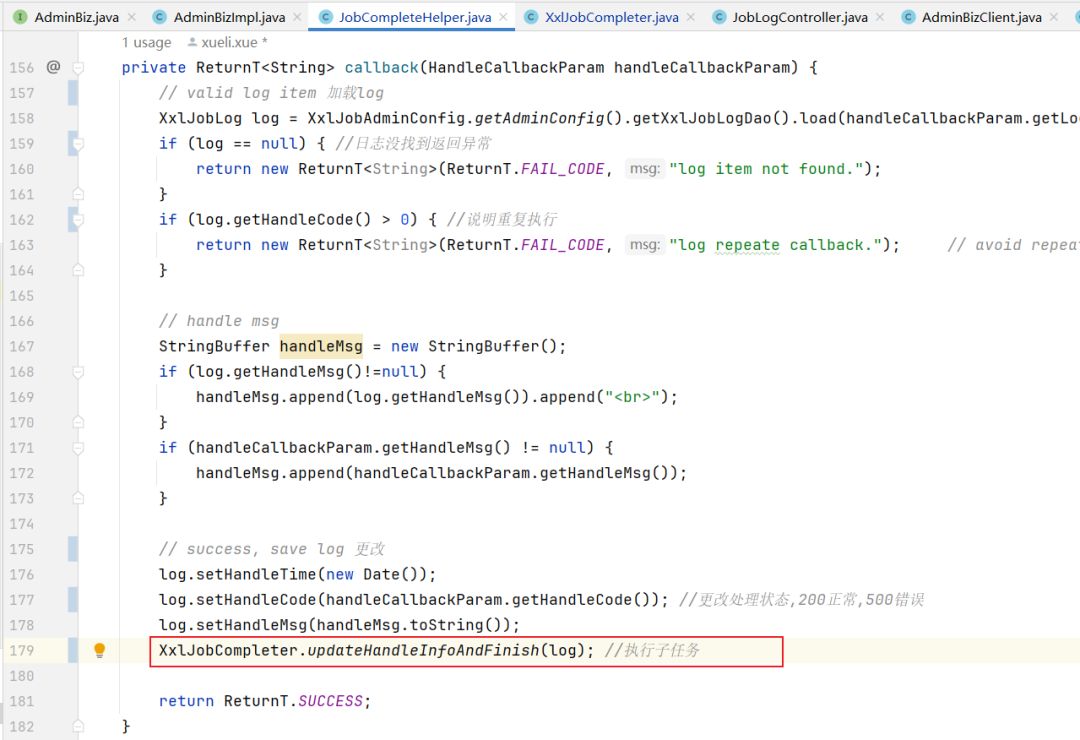This screenshot has height=740, width=1080.
Task: Click the 'msg:' parameter hint on line 163
Action: tap(645, 245)
